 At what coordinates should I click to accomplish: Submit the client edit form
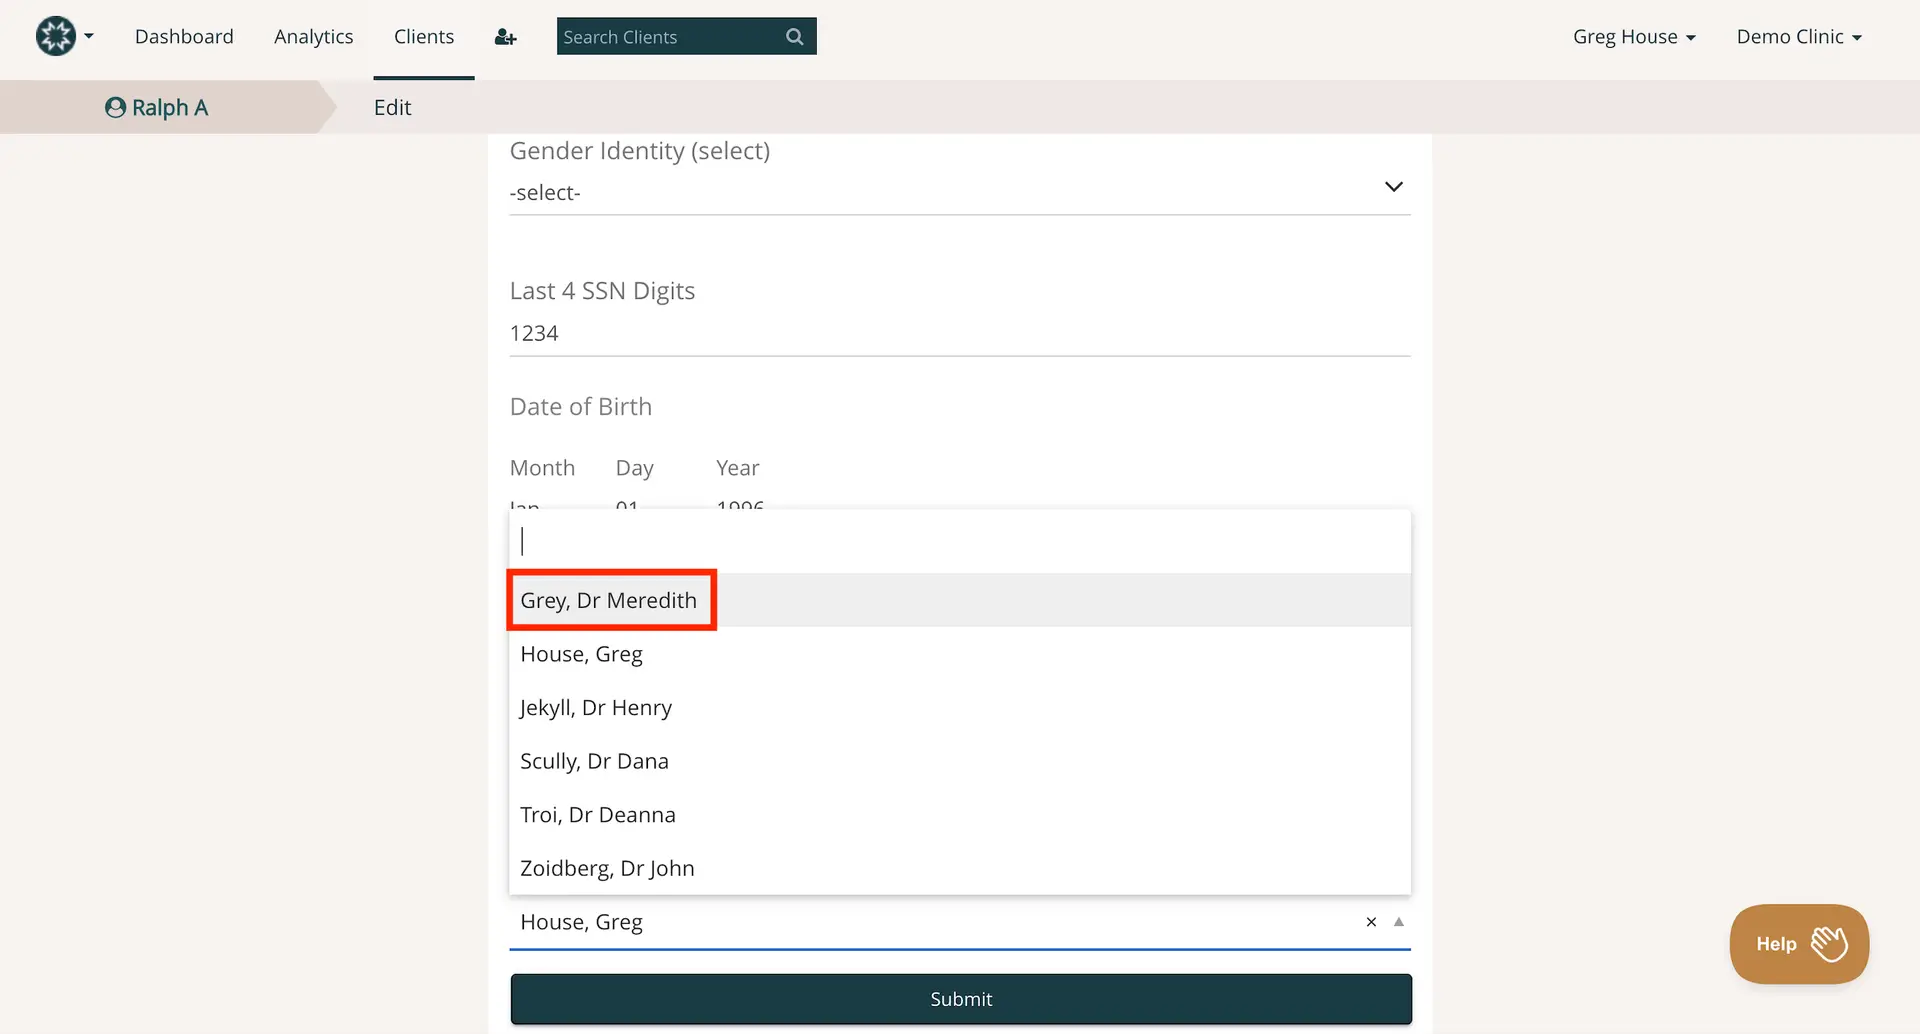960,998
